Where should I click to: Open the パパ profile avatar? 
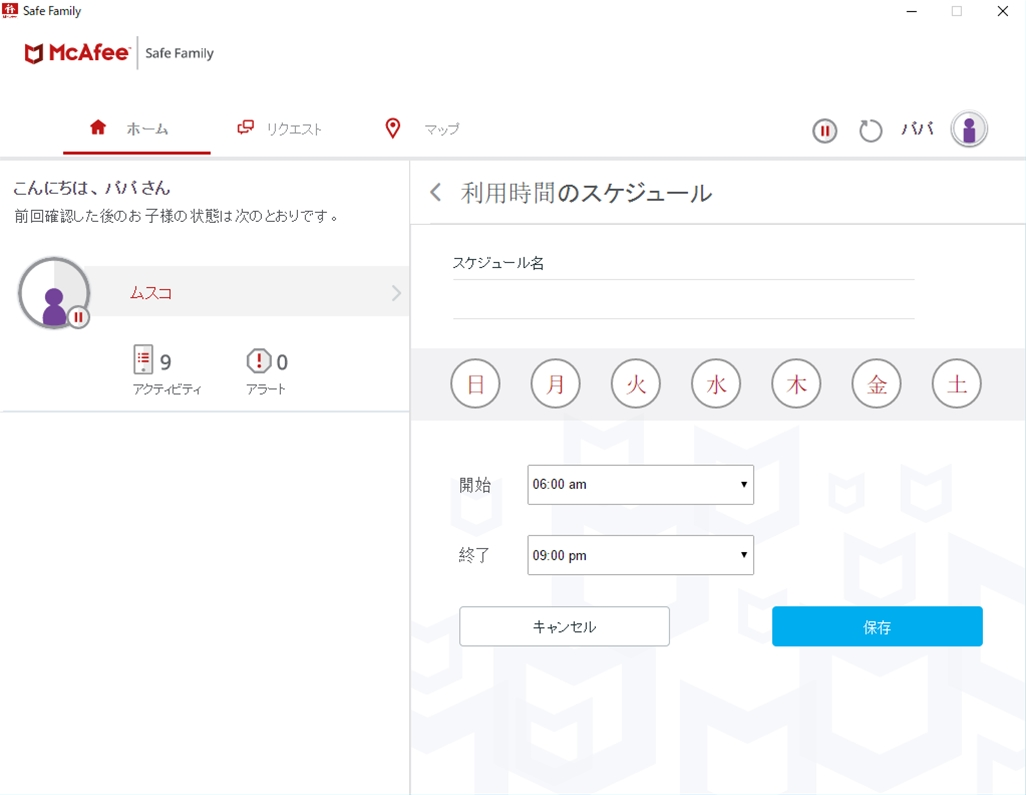(x=969, y=129)
